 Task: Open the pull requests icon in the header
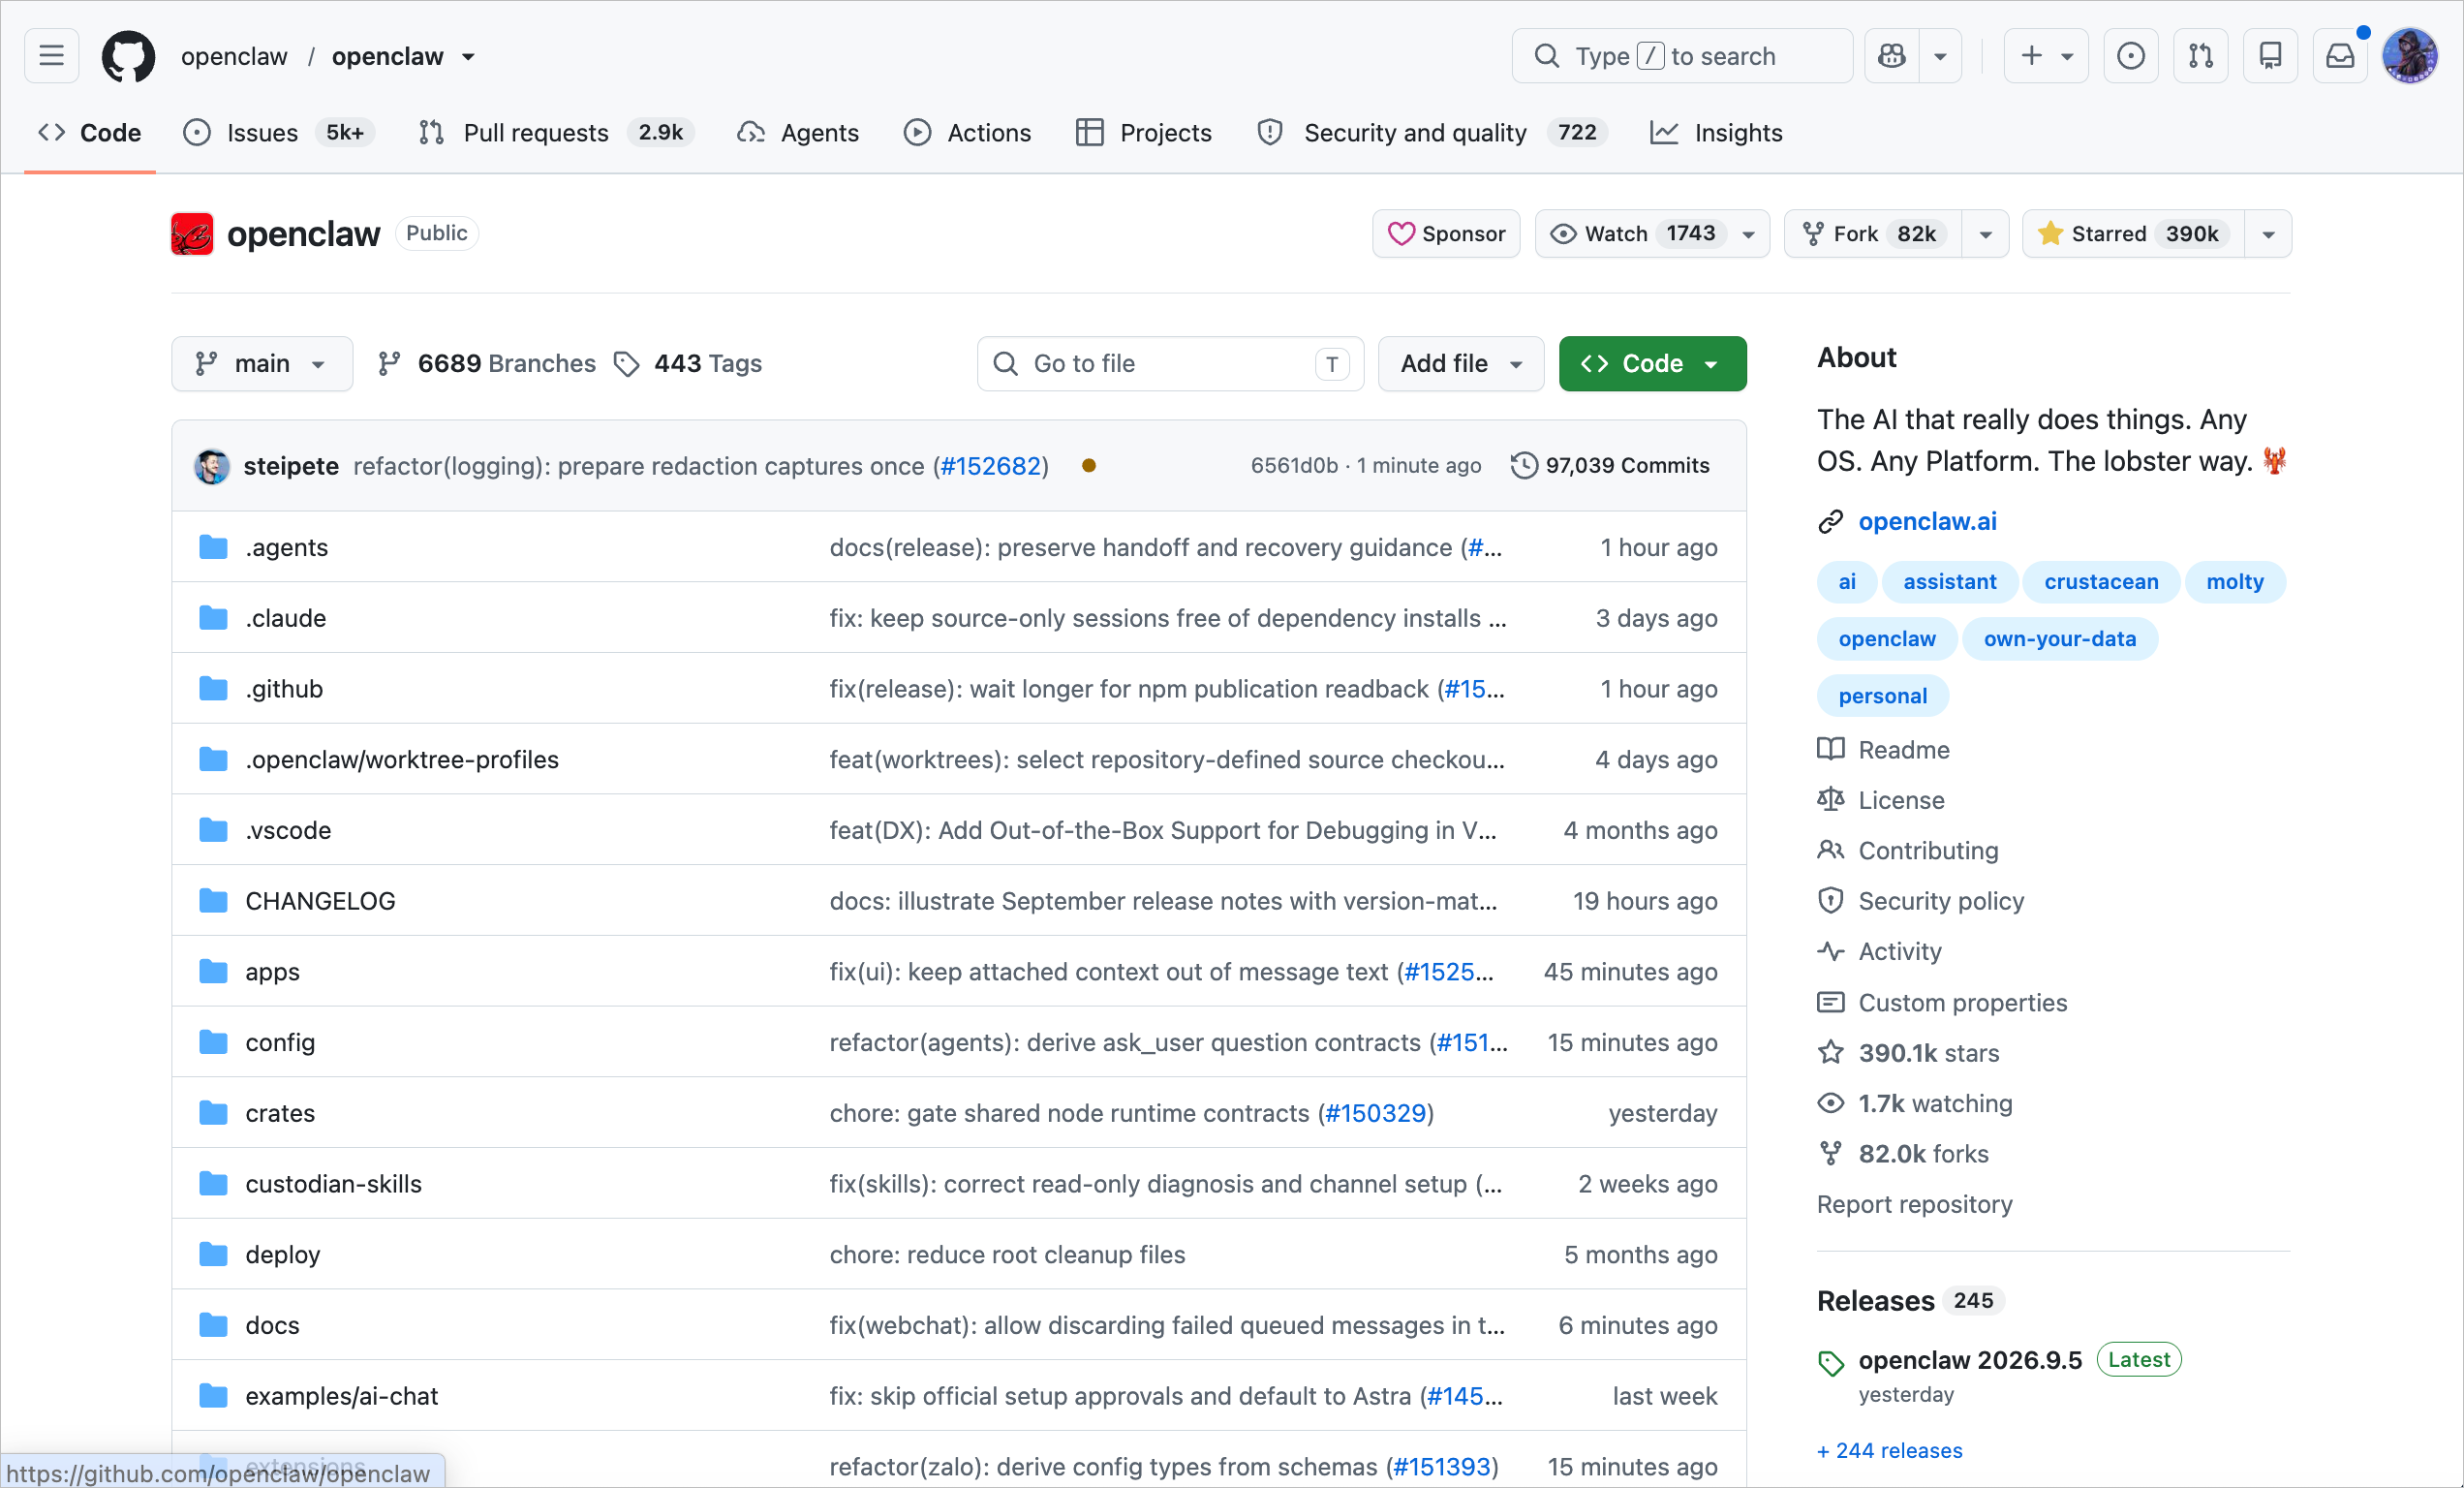tap(2201, 56)
